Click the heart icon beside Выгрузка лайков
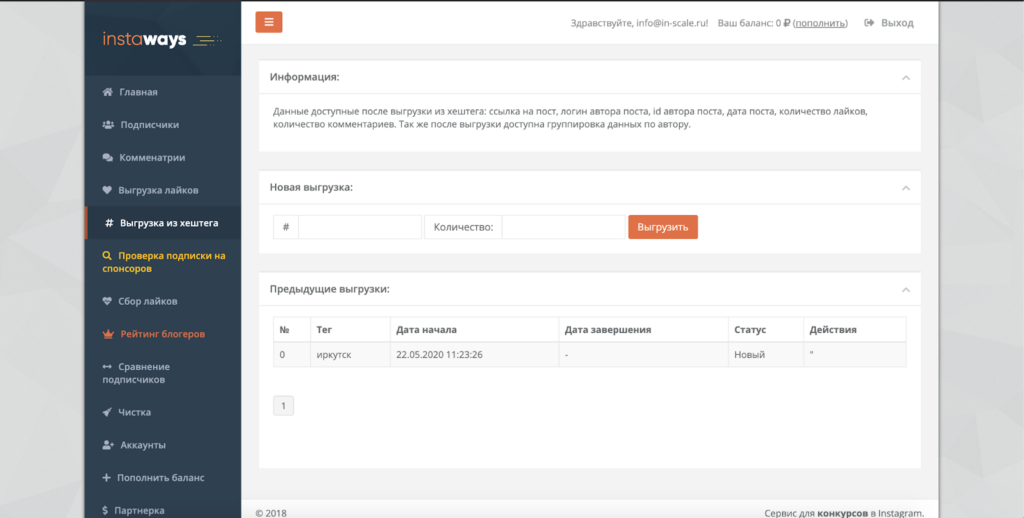 click(x=107, y=190)
